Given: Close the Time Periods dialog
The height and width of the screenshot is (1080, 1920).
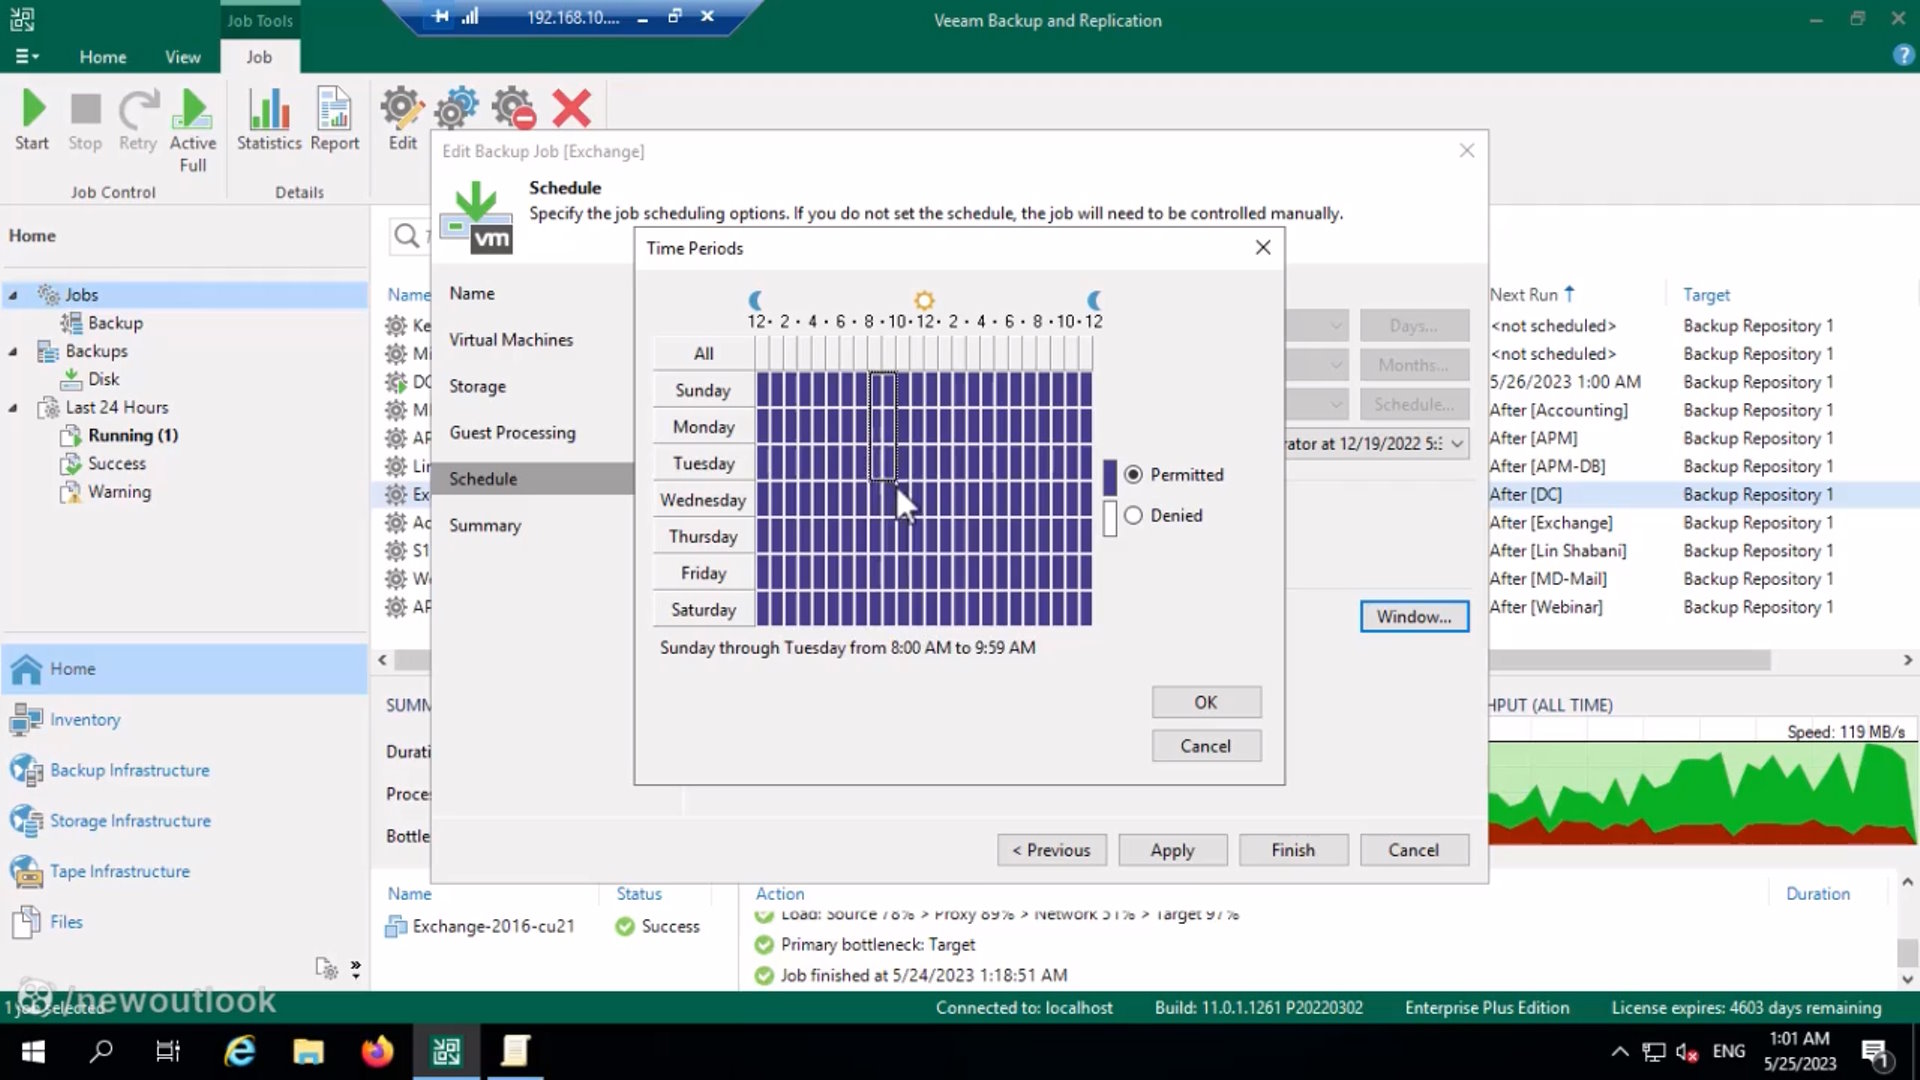Looking at the screenshot, I should (1263, 247).
